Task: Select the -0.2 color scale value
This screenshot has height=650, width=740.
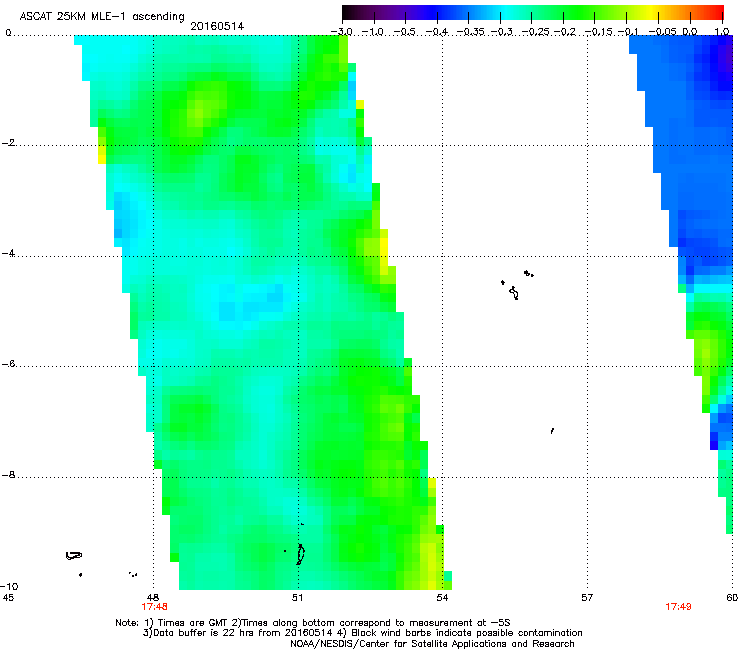Action: coord(565,32)
